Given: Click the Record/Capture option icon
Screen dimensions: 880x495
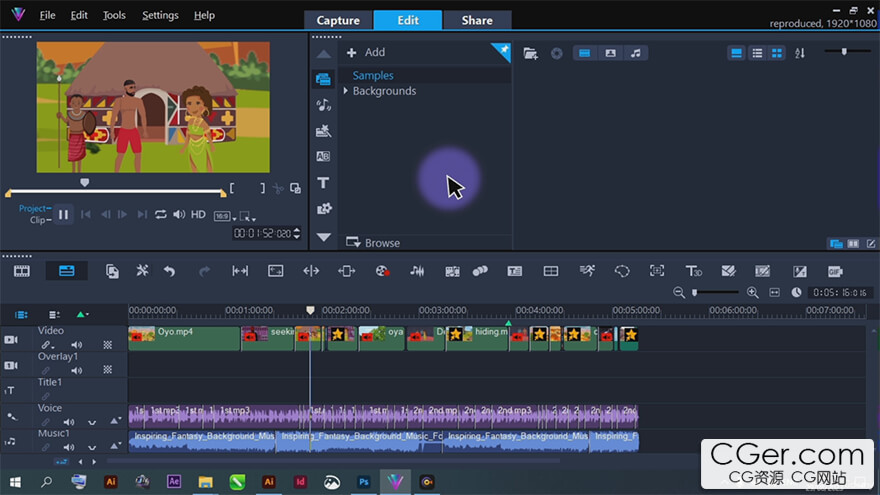Looking at the screenshot, I should 382,271.
